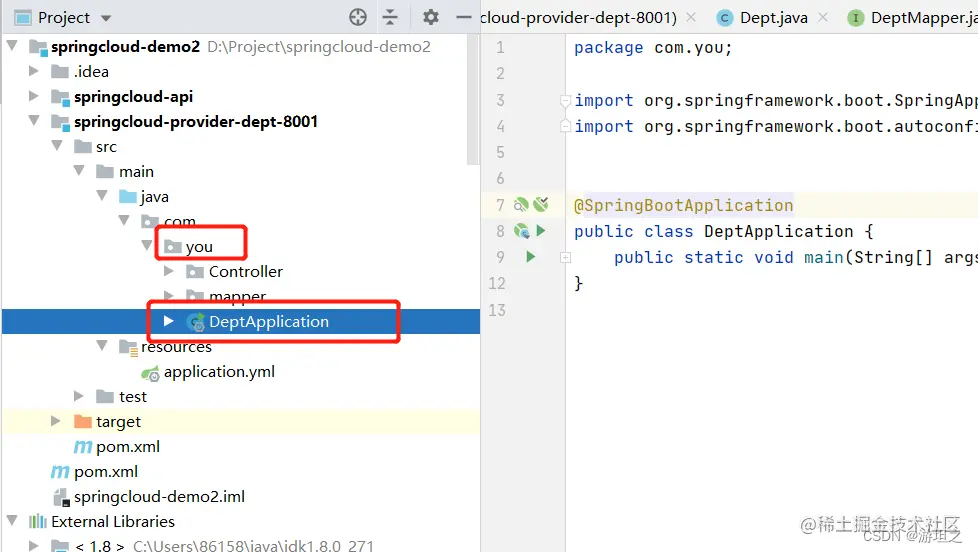Open the Project view dropdown arrow
Viewport: 978px width, 552px height.
106,18
